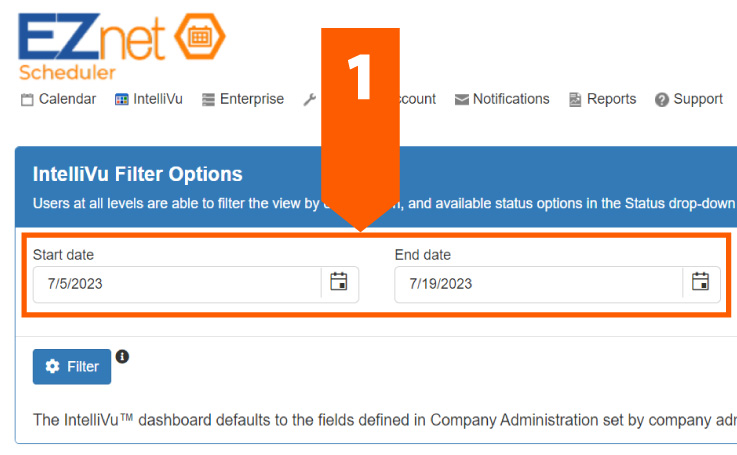Click the Enterprise server icon
This screenshot has width=737, height=455.
click(x=208, y=100)
